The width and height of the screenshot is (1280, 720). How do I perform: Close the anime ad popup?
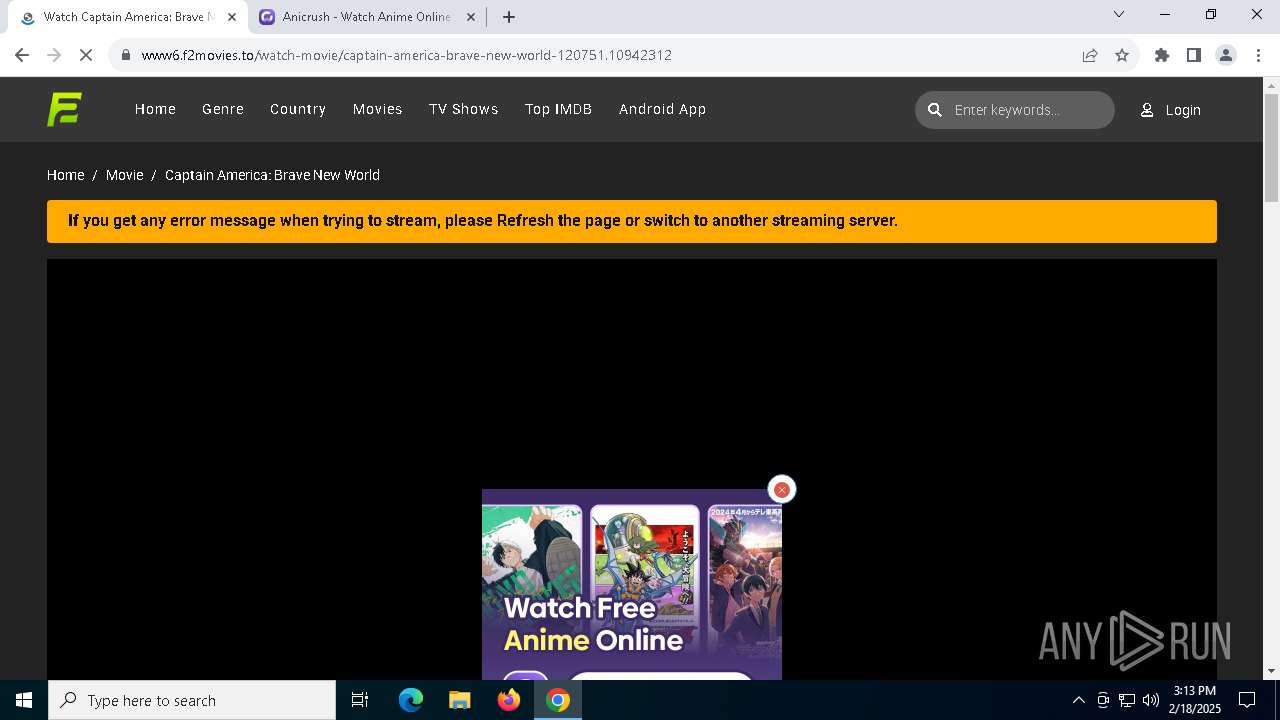(782, 489)
